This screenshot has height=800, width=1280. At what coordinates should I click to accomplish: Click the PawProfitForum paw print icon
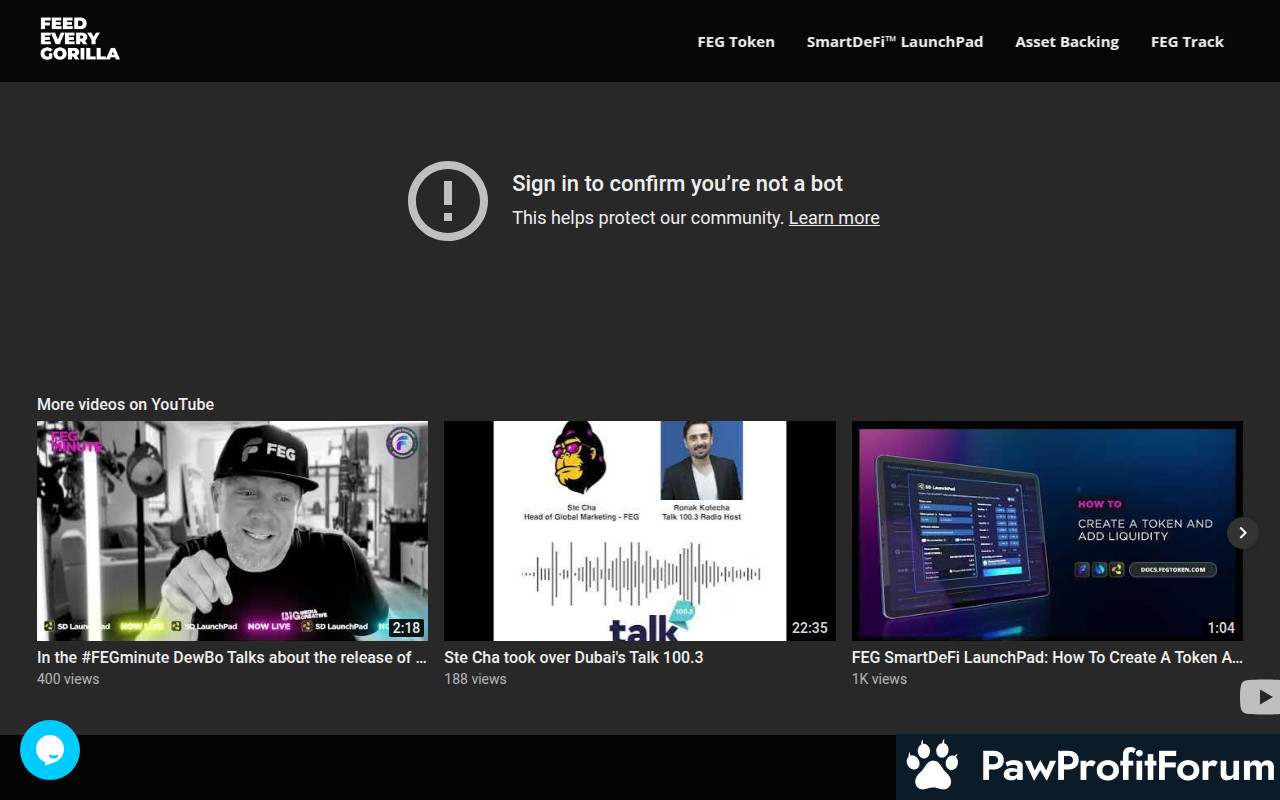pyautogui.click(x=932, y=767)
